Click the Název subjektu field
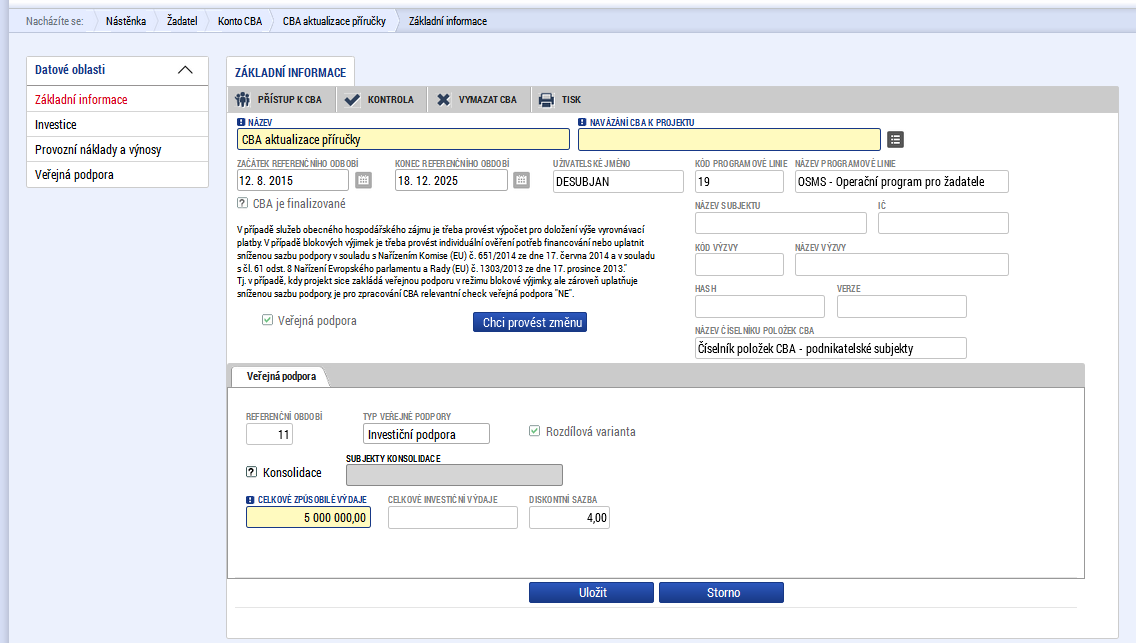Viewport: 1136px width, 643px height. (x=780, y=223)
